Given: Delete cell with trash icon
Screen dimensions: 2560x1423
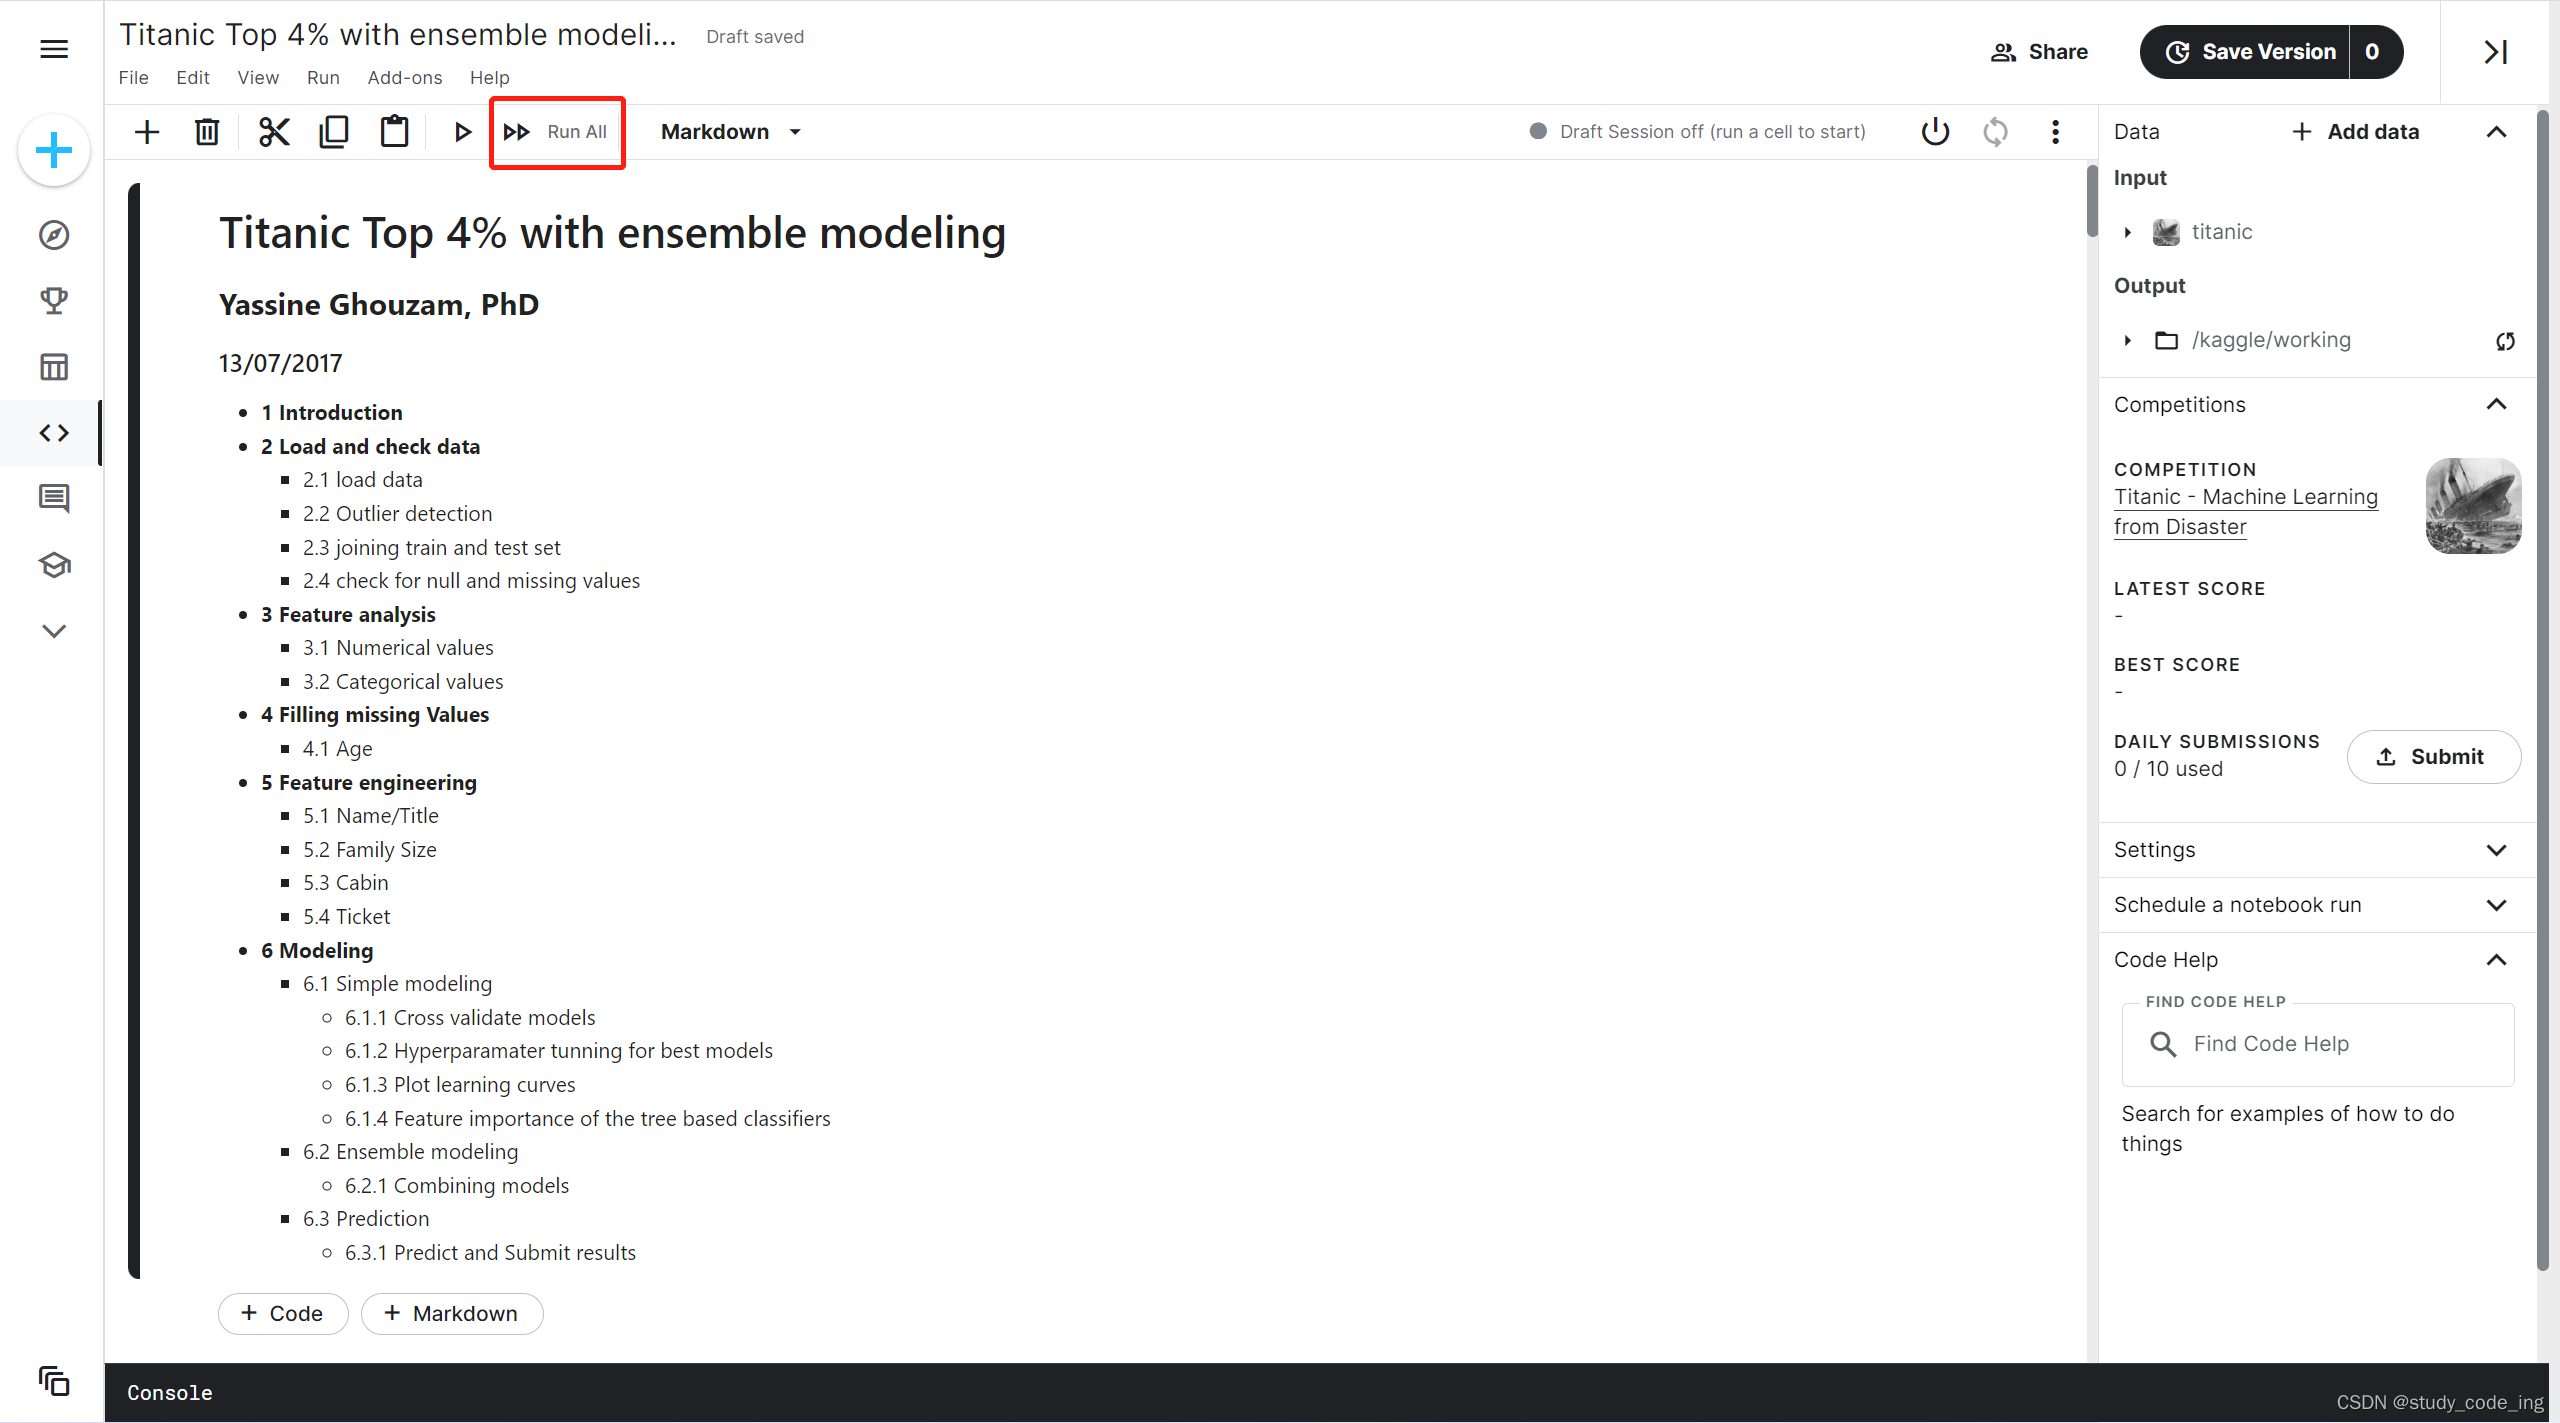Looking at the screenshot, I should tap(207, 132).
